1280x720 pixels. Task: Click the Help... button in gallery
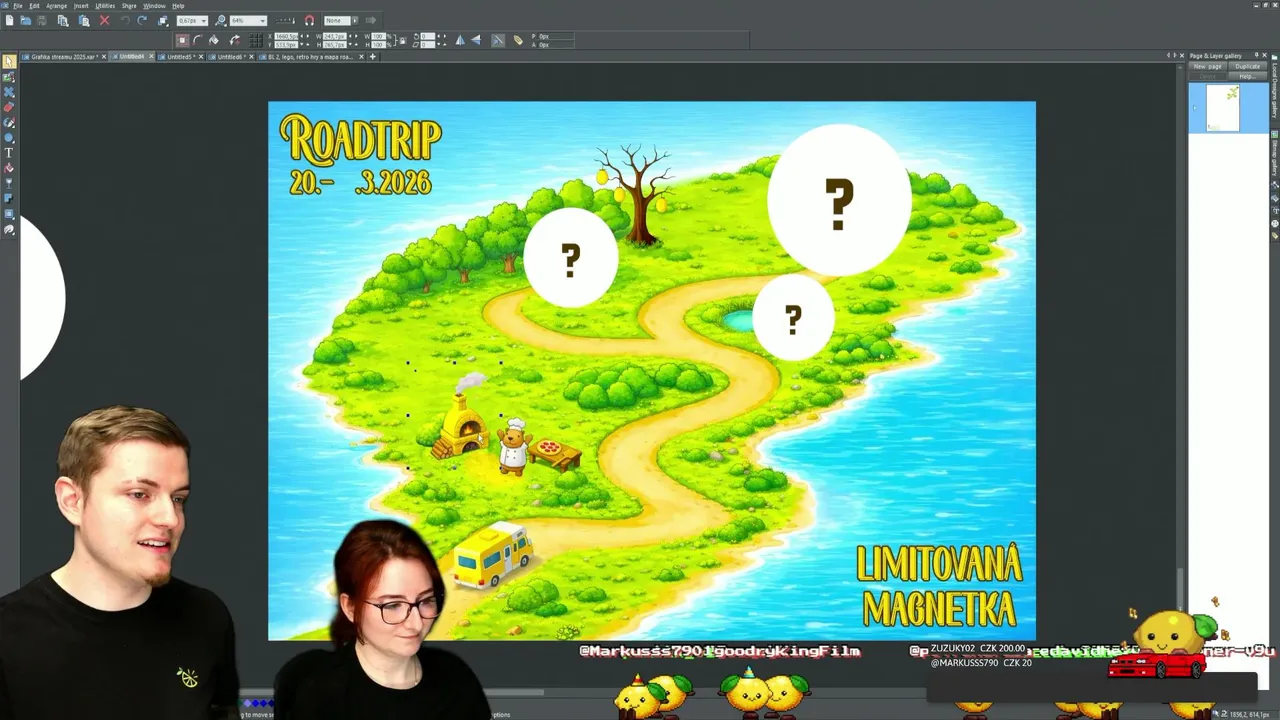coord(1247,77)
